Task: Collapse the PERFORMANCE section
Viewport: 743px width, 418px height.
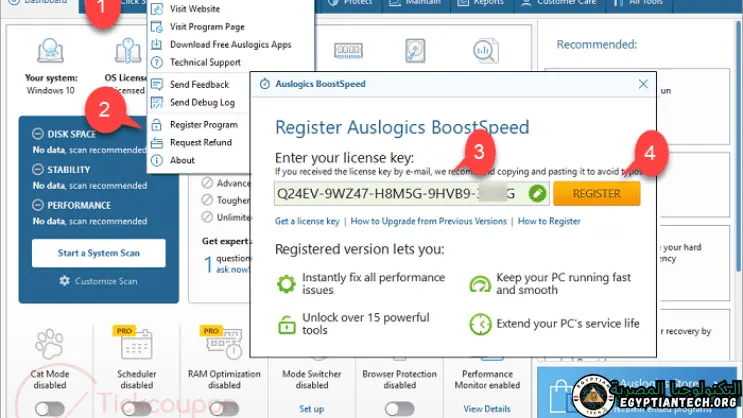Action: tap(38, 205)
